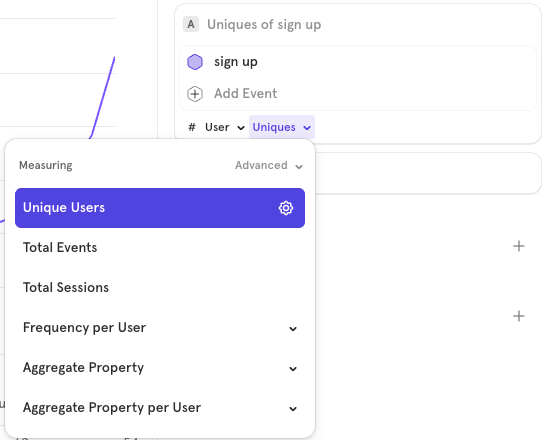Expand Aggregate Property per User chevron
This screenshot has width=556, height=440.
[x=293, y=409]
